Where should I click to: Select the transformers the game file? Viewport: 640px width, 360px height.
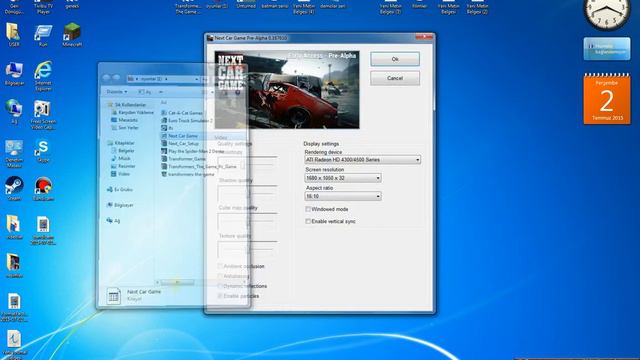188,174
